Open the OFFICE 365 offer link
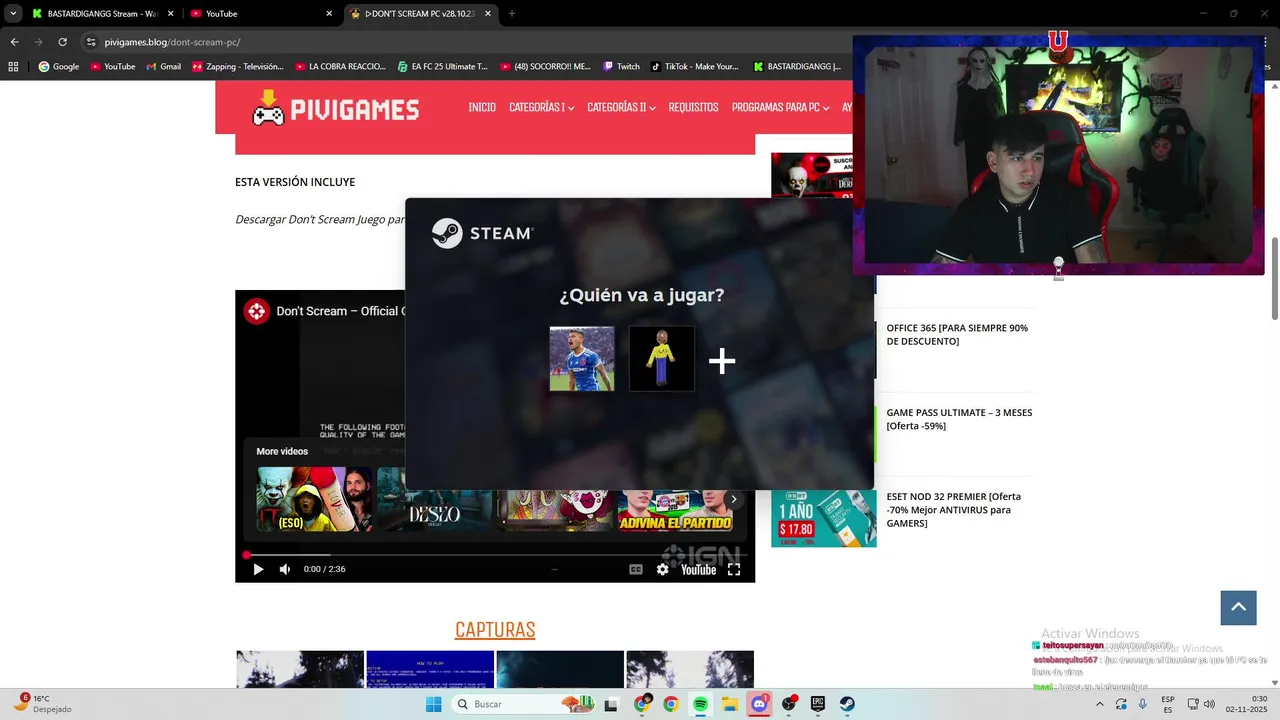Screen dimensions: 1280x720 [x=957, y=334]
